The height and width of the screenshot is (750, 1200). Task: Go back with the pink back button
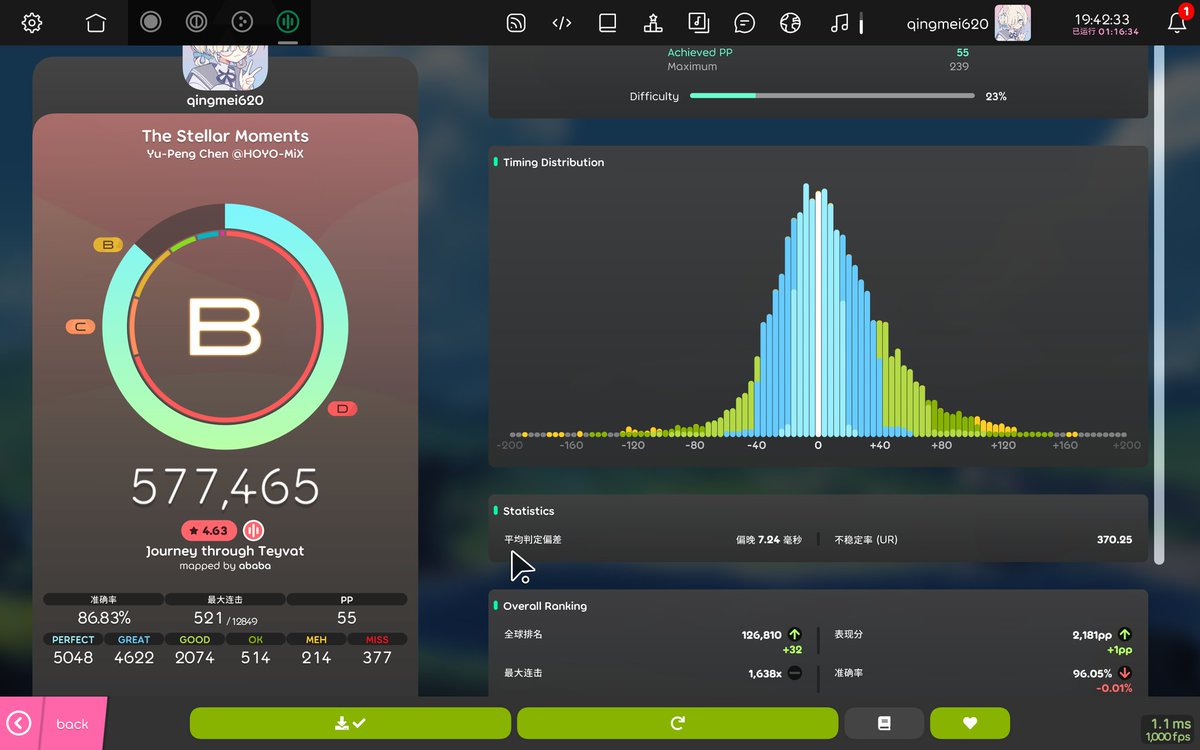click(52, 723)
